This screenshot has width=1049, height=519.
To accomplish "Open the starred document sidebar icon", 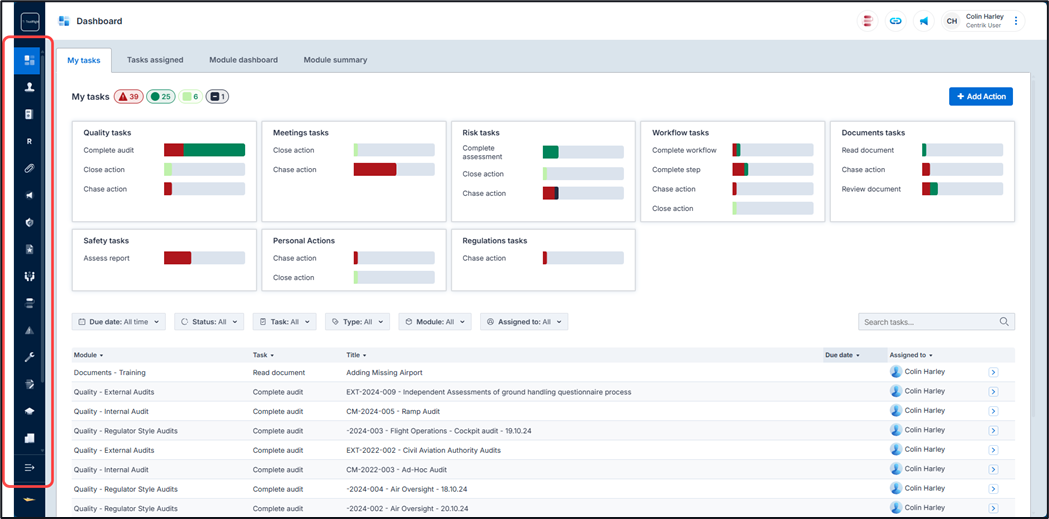I will 29,249.
